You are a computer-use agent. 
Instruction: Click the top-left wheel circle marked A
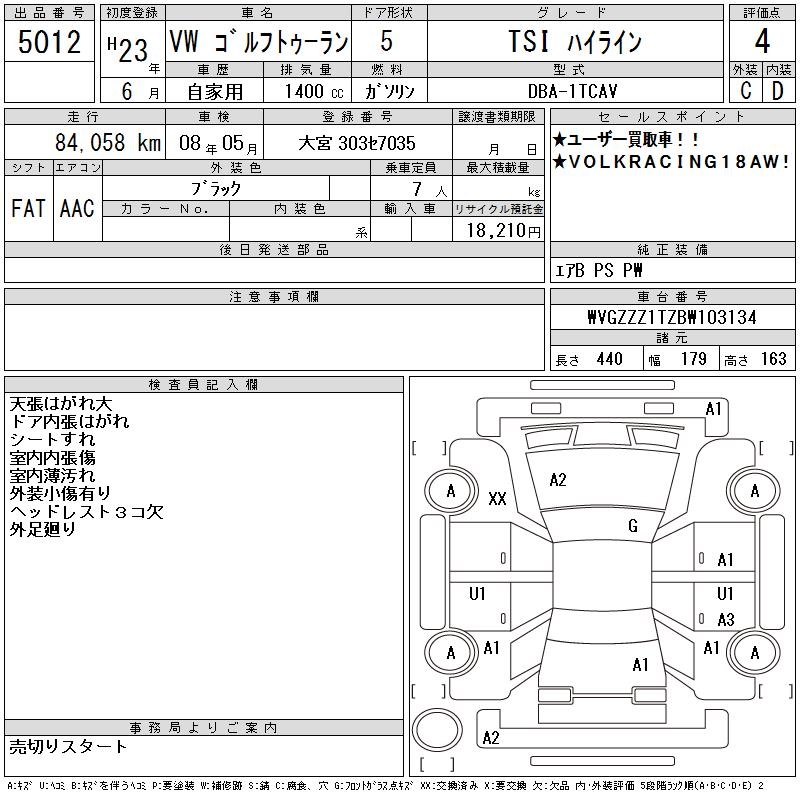pos(451,491)
